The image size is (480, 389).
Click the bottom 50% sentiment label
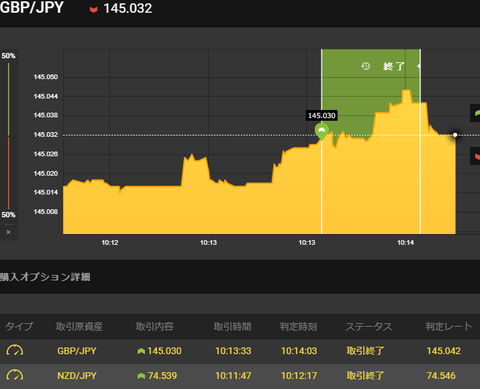click(x=8, y=215)
